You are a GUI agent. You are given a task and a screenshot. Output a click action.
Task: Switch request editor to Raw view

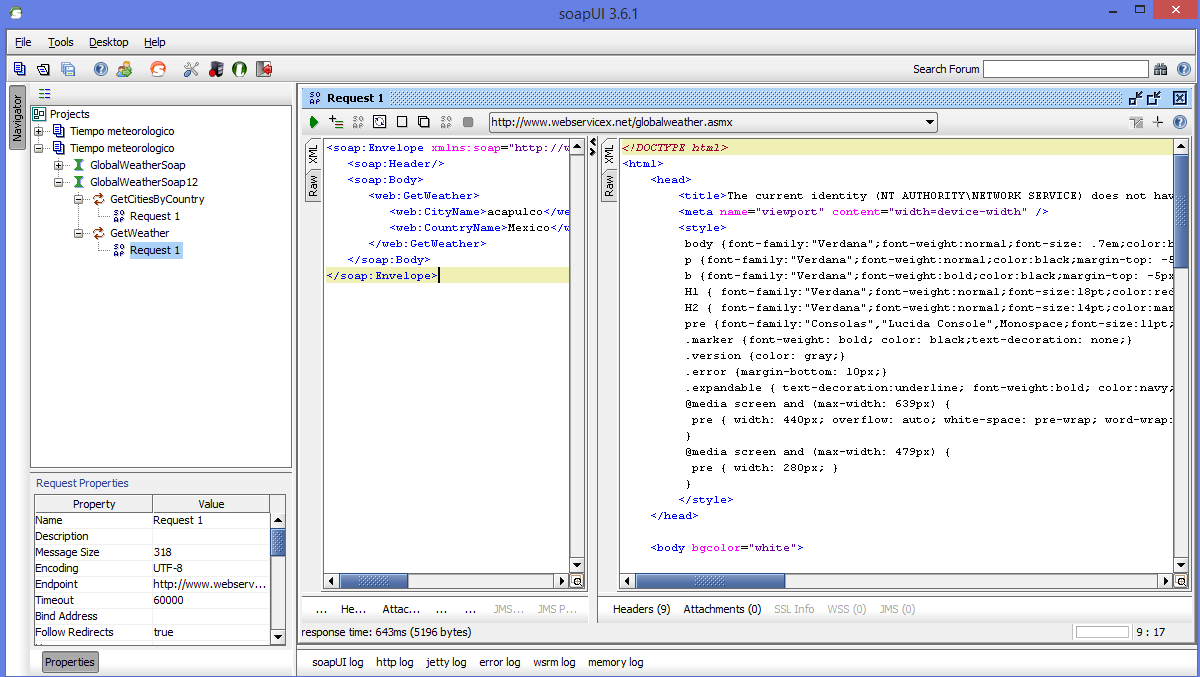point(313,185)
